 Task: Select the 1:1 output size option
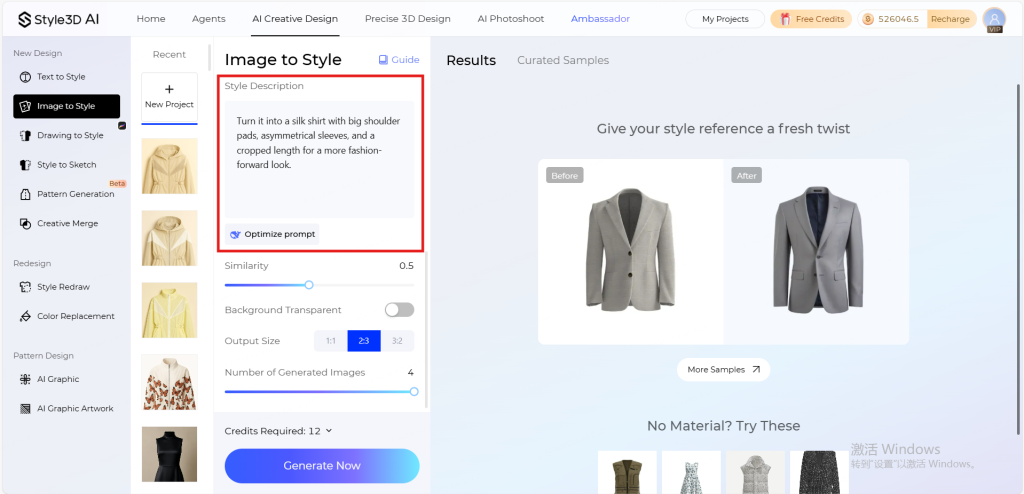coord(330,341)
